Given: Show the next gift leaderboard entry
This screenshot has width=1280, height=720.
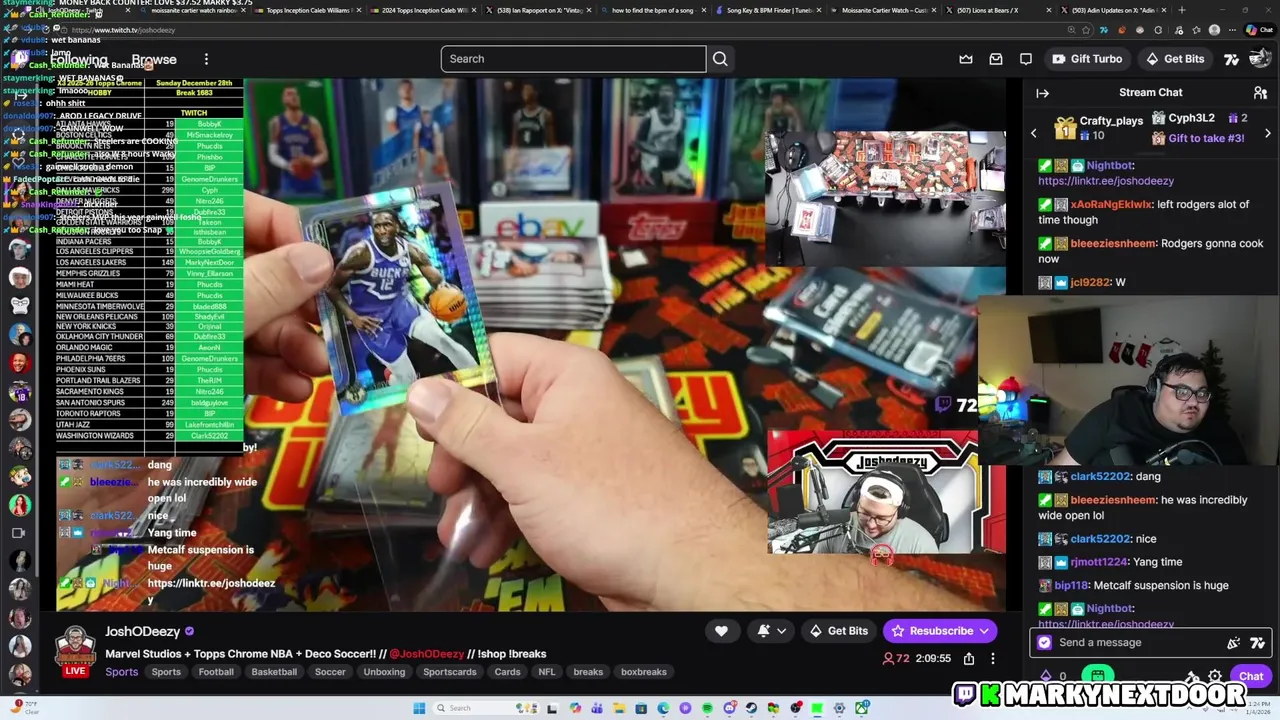Looking at the screenshot, I should point(1267,133).
